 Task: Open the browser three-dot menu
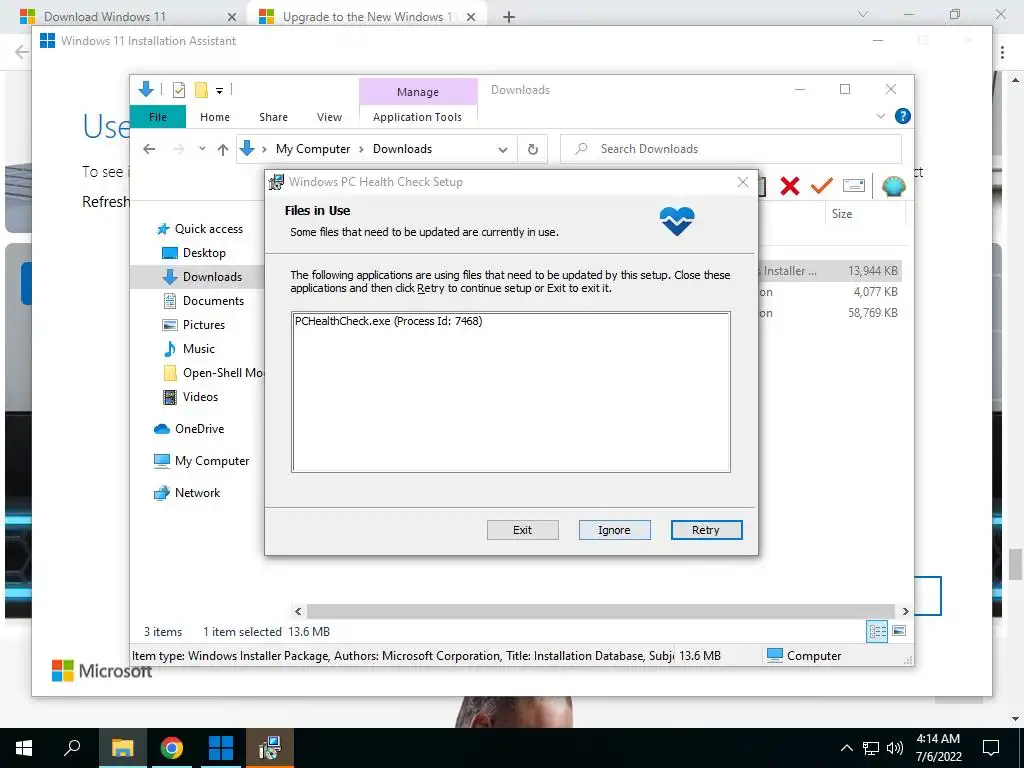(1002, 52)
